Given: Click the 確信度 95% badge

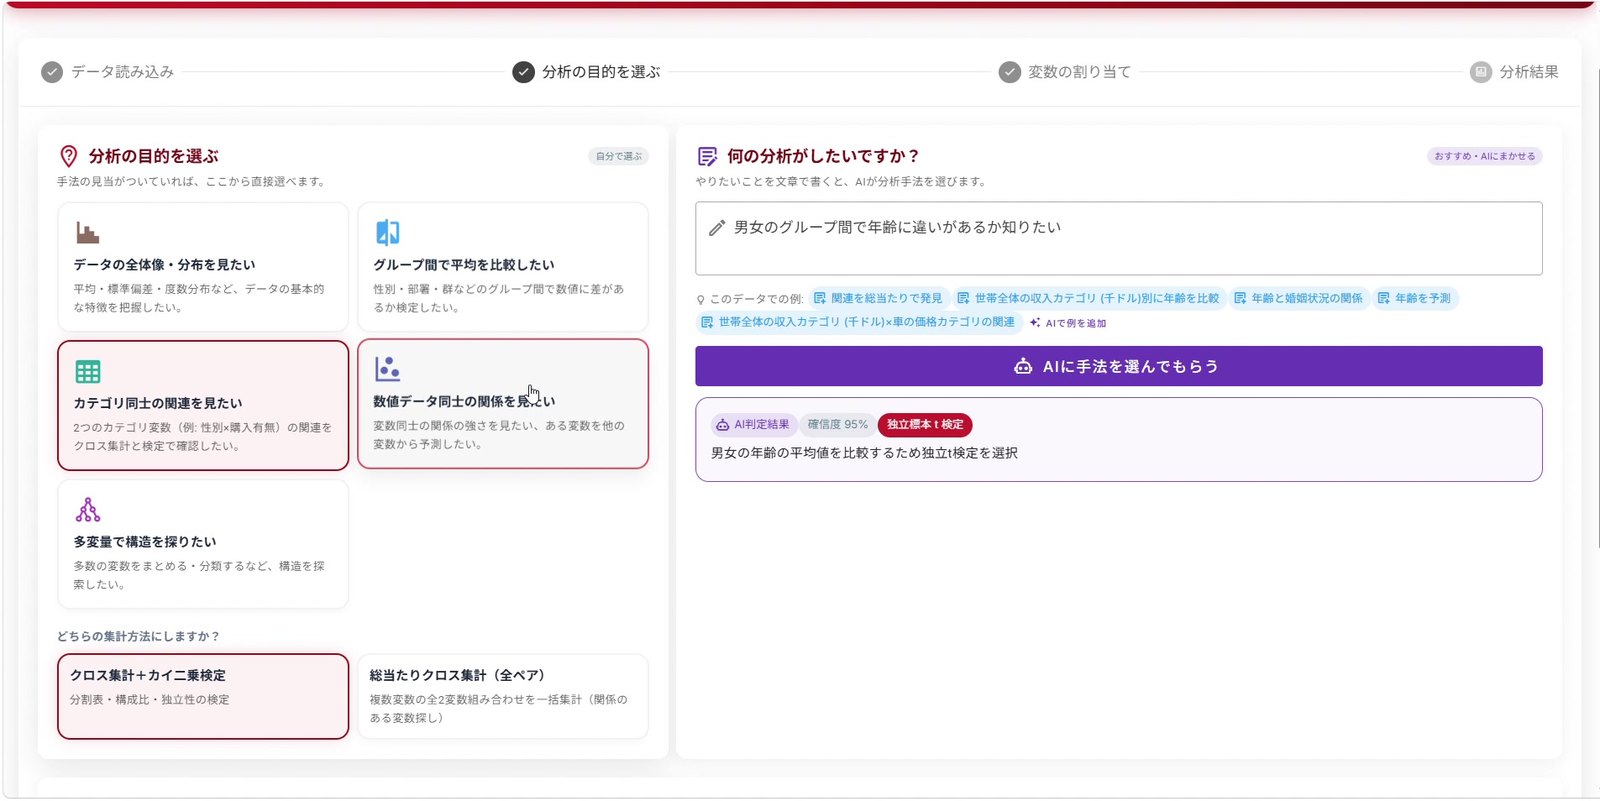Looking at the screenshot, I should pyautogui.click(x=838, y=425).
